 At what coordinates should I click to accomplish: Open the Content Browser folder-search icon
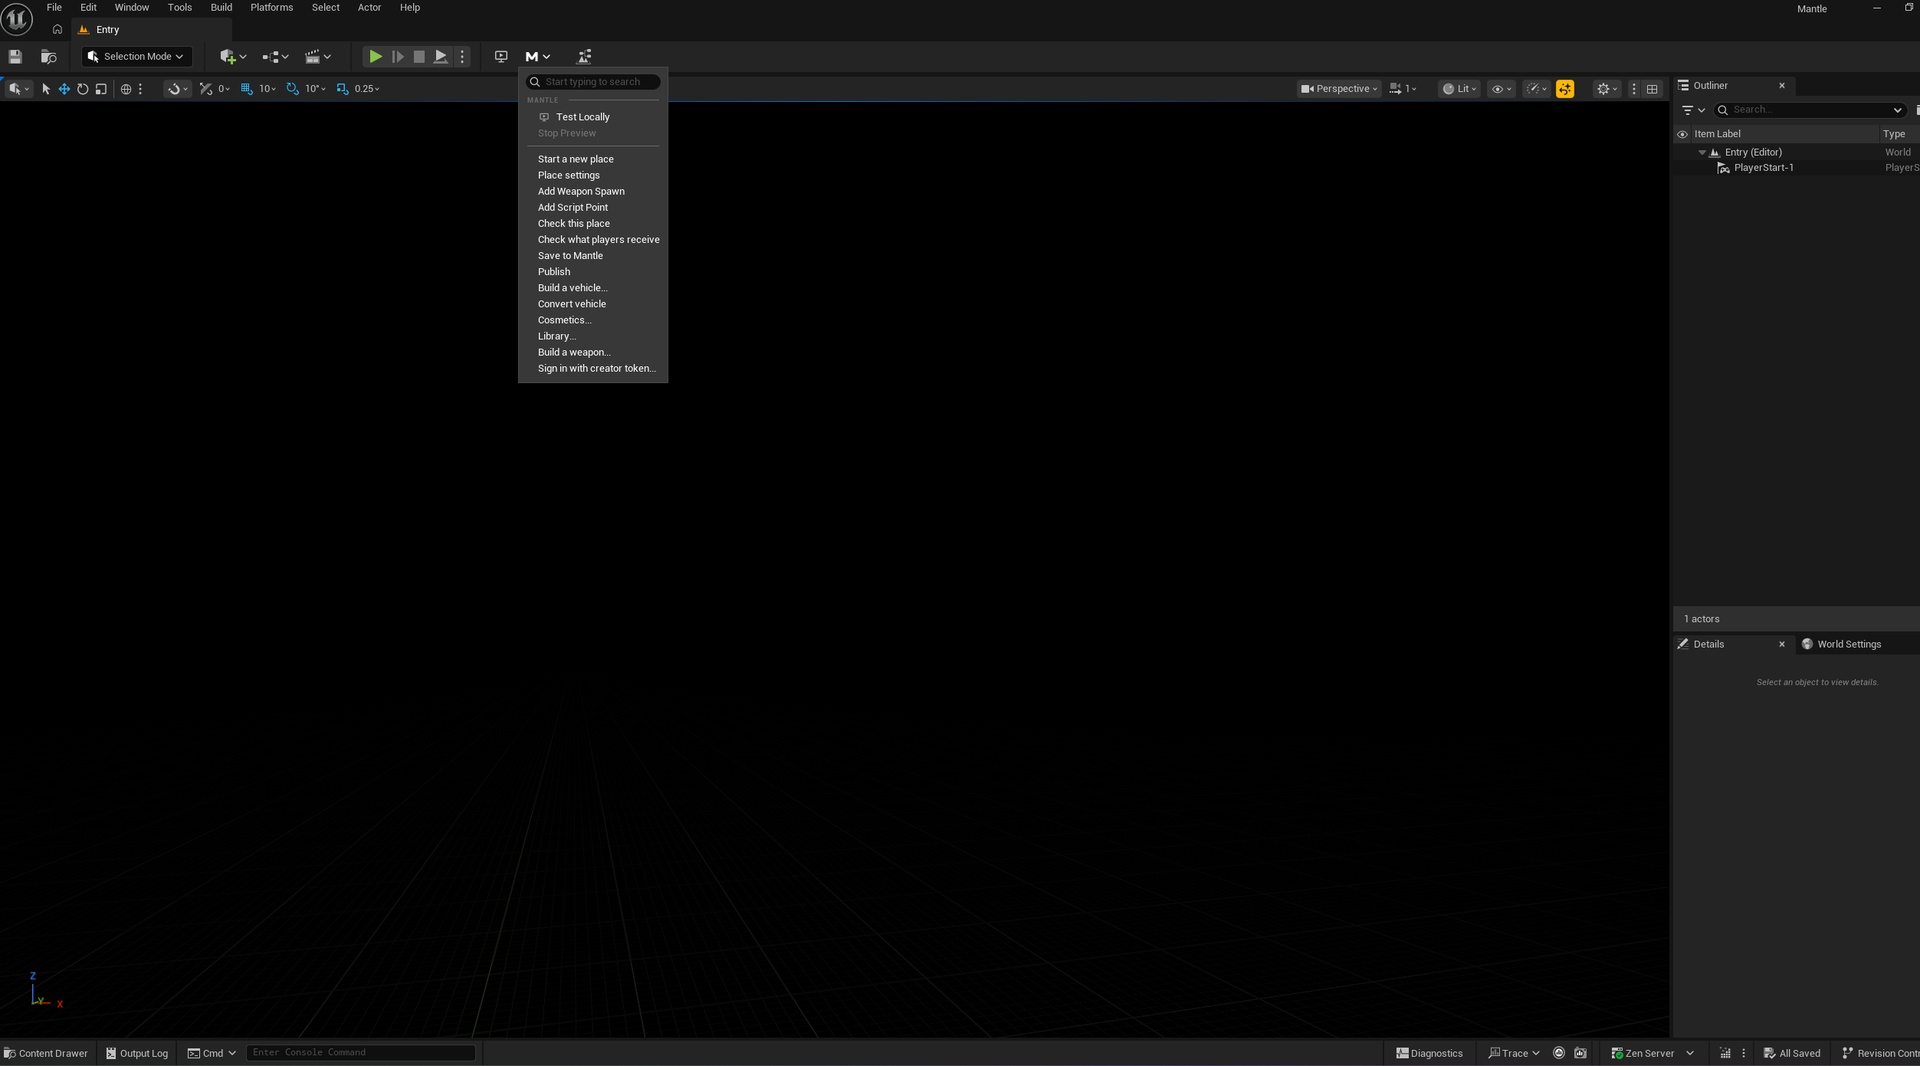(x=48, y=57)
